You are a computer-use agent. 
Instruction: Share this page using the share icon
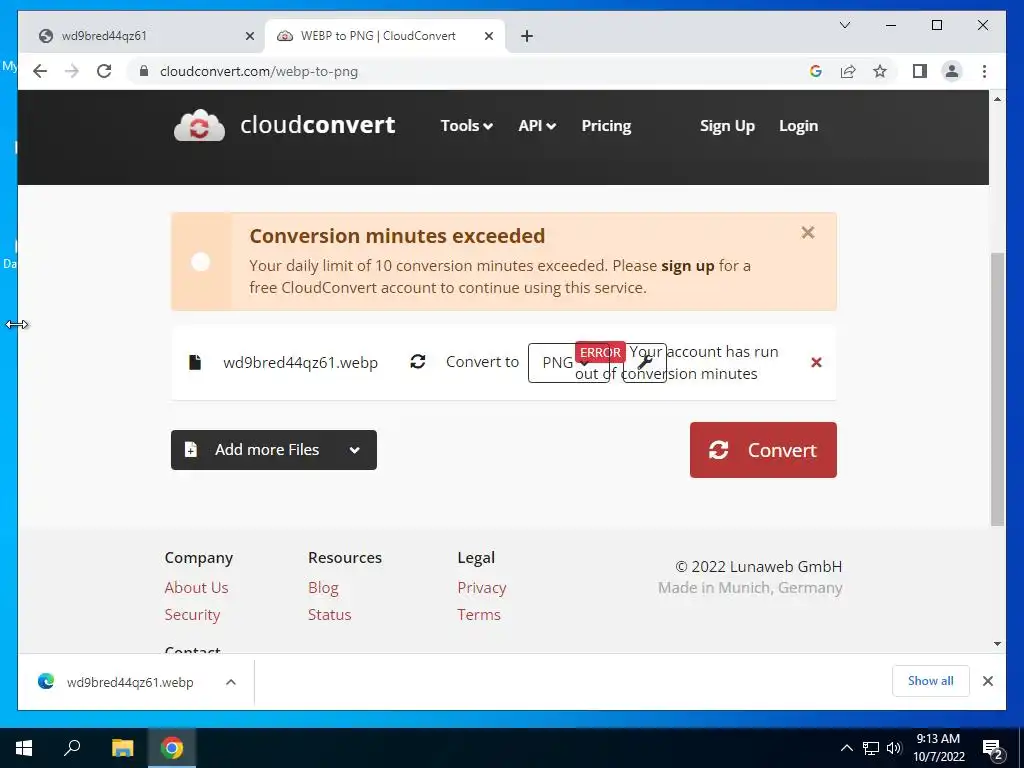click(848, 71)
